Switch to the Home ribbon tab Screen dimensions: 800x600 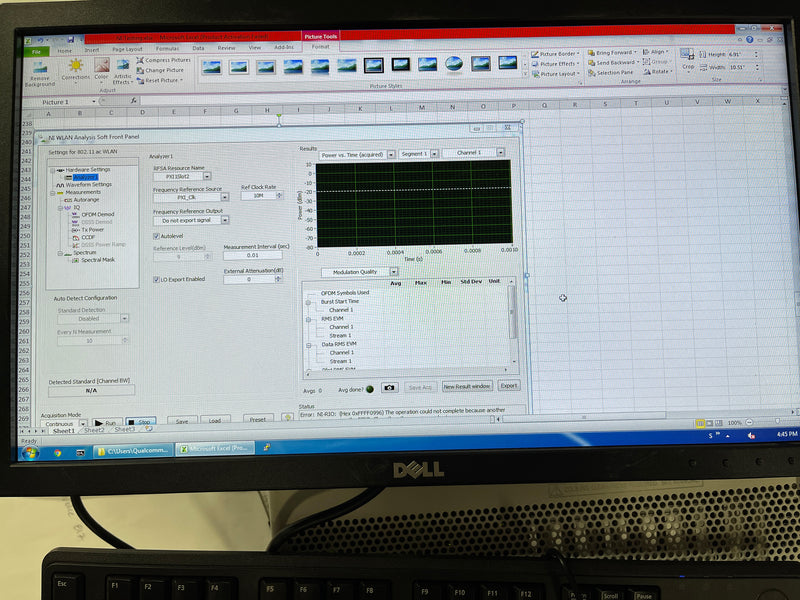(64, 51)
